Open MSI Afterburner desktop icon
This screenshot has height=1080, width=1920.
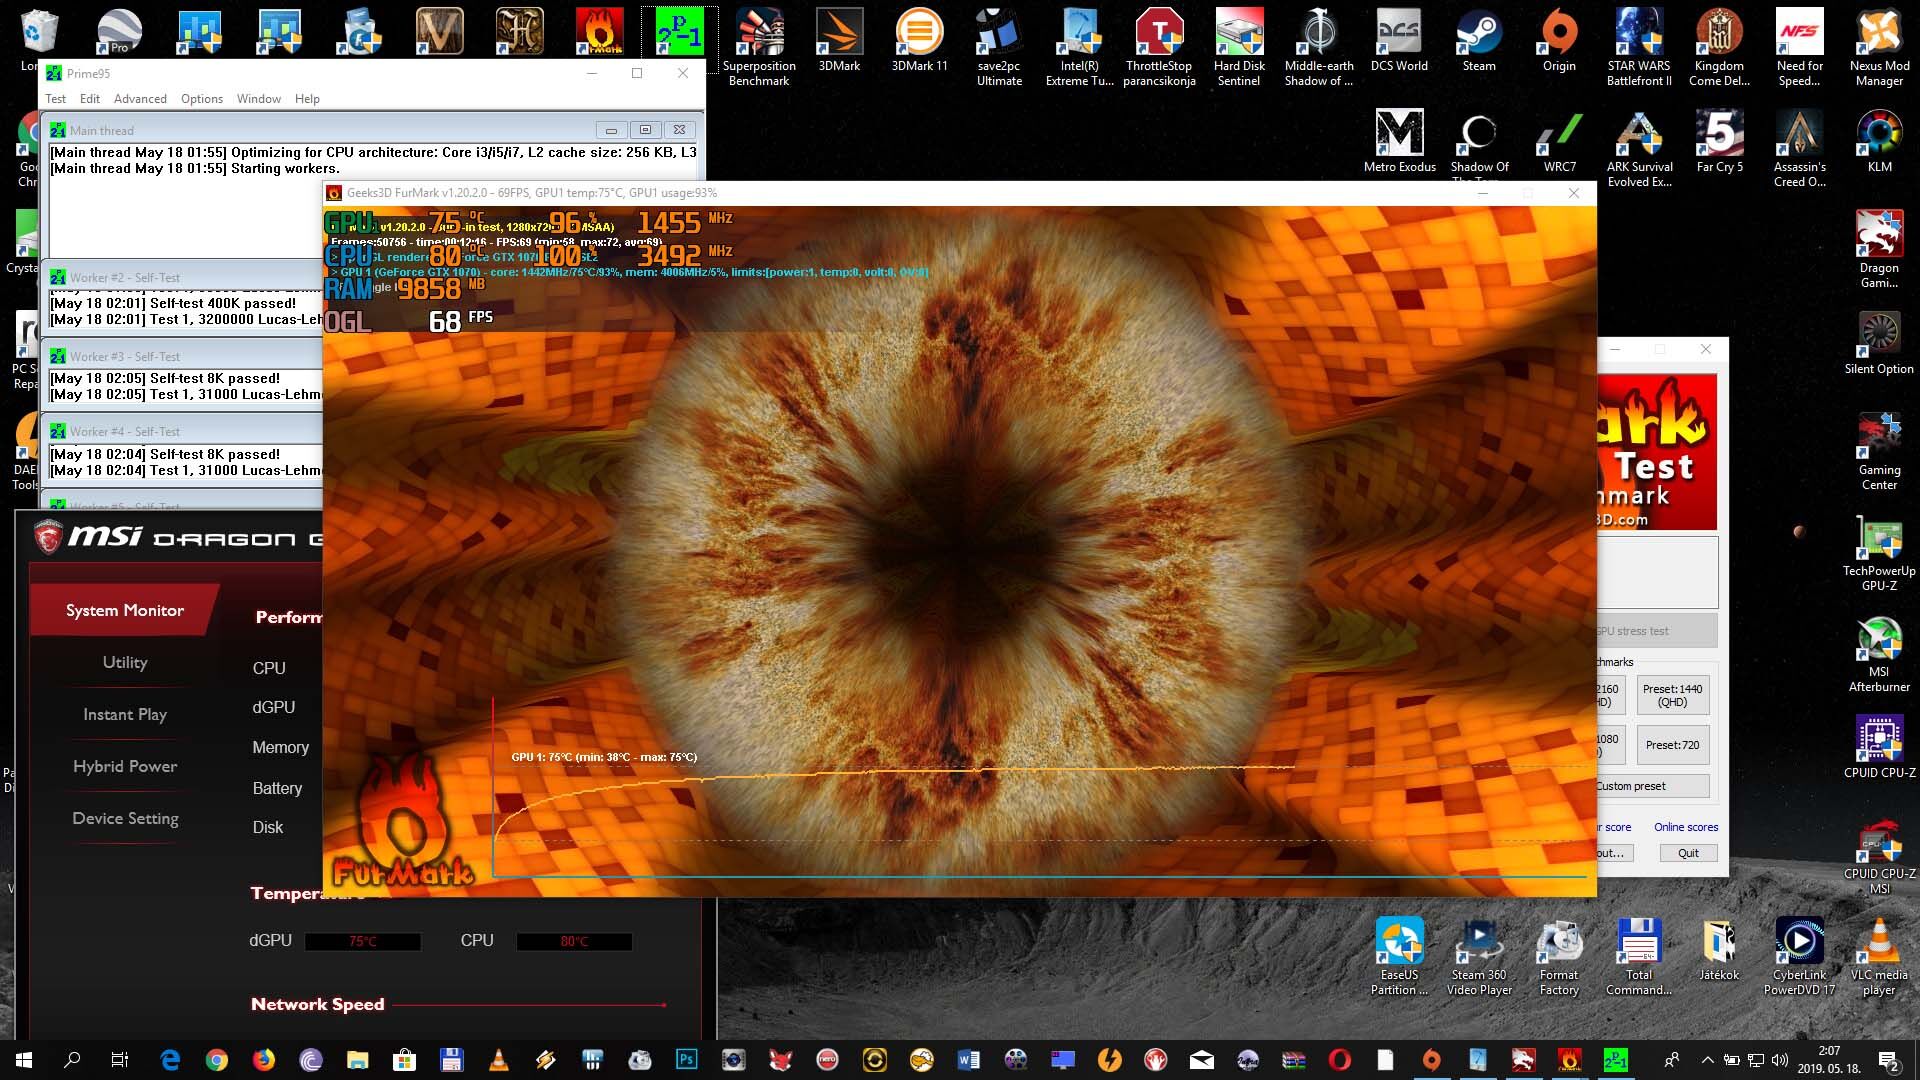(x=1879, y=655)
